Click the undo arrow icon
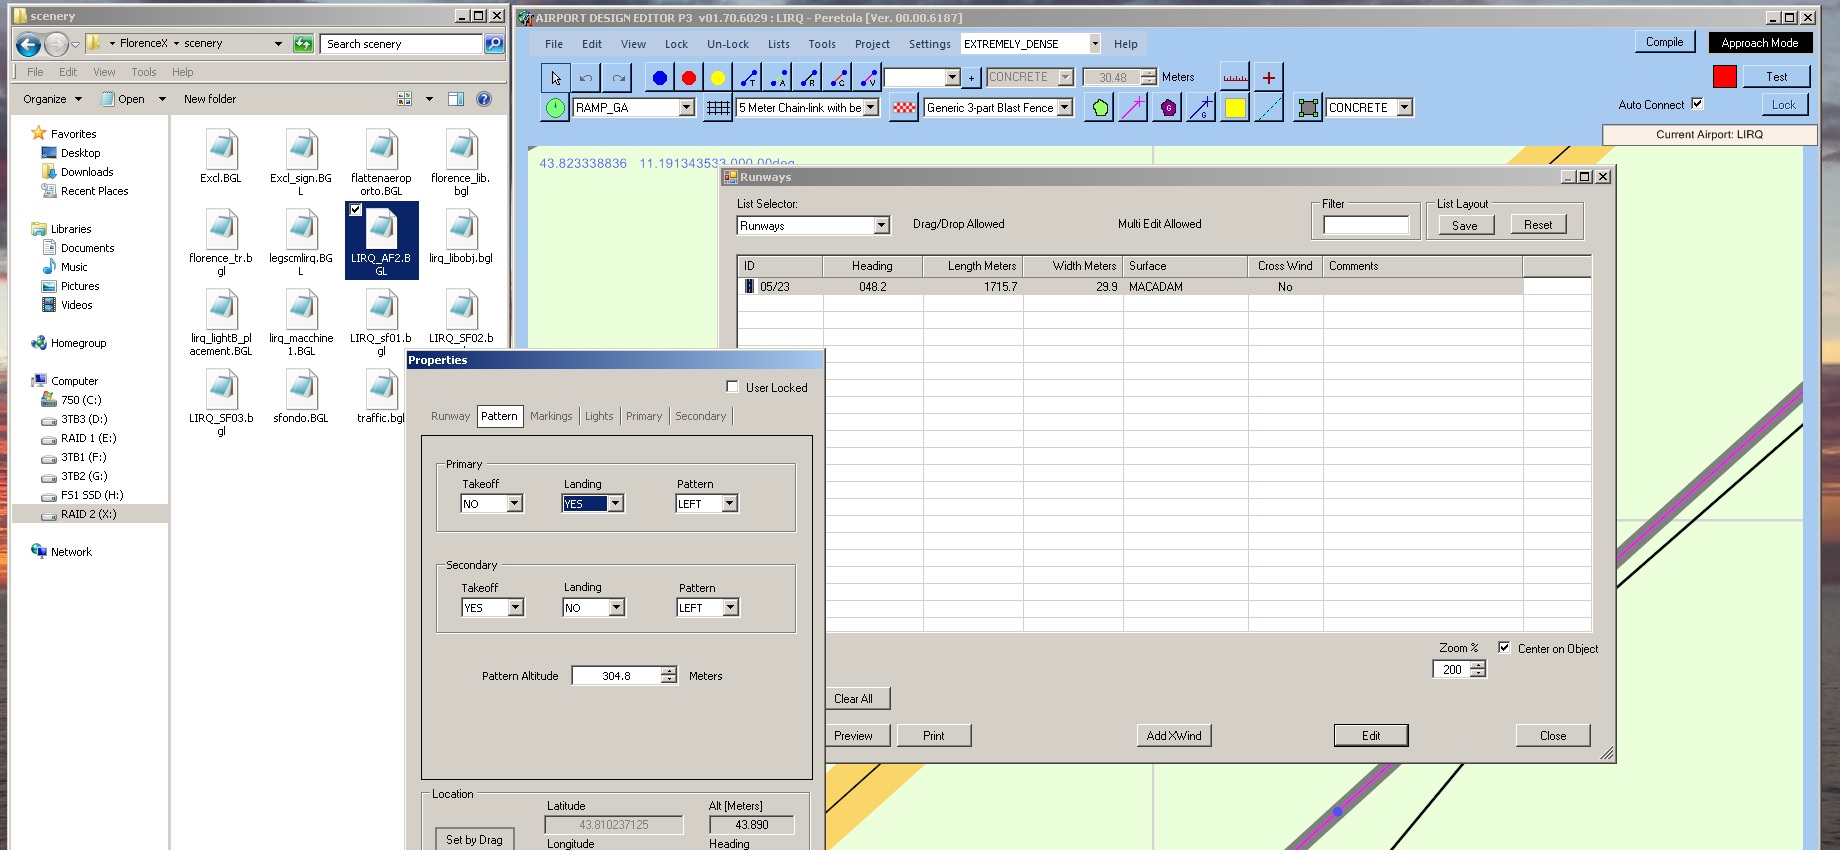1840x850 pixels. 586,78
